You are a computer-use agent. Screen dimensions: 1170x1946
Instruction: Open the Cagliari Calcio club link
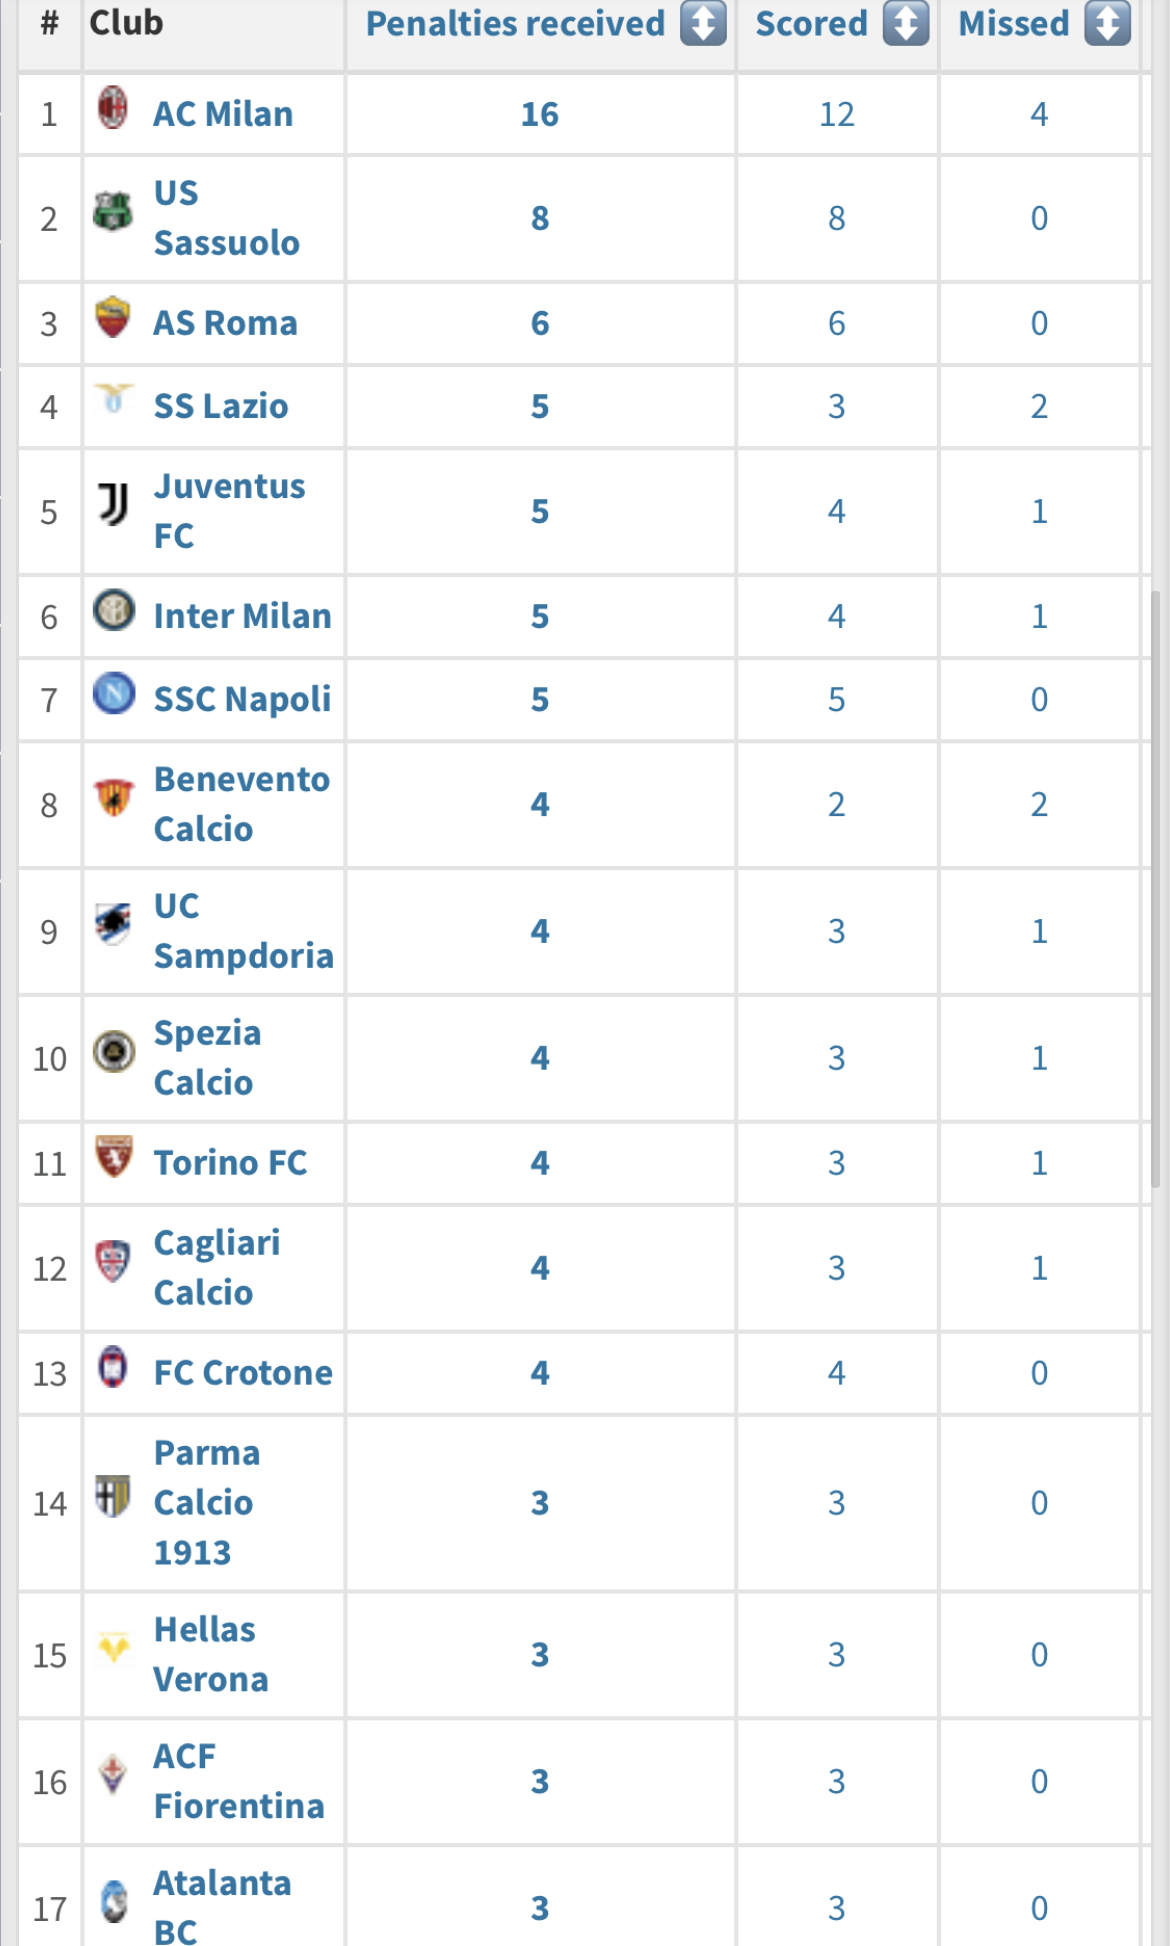point(216,1267)
